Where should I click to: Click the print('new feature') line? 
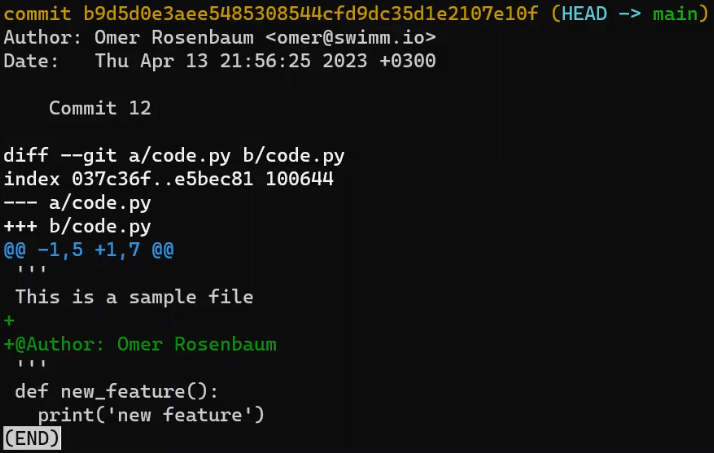[x=151, y=415]
